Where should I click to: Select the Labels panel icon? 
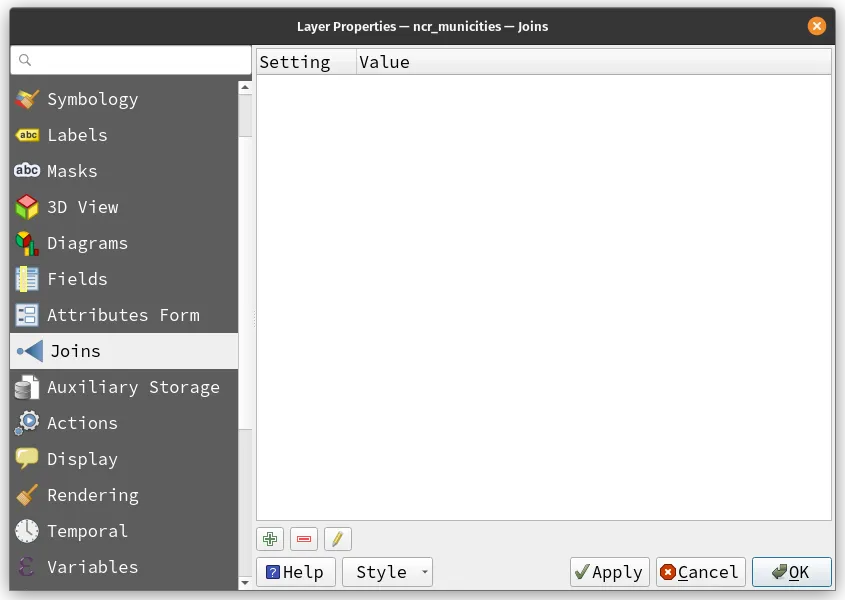coord(28,134)
